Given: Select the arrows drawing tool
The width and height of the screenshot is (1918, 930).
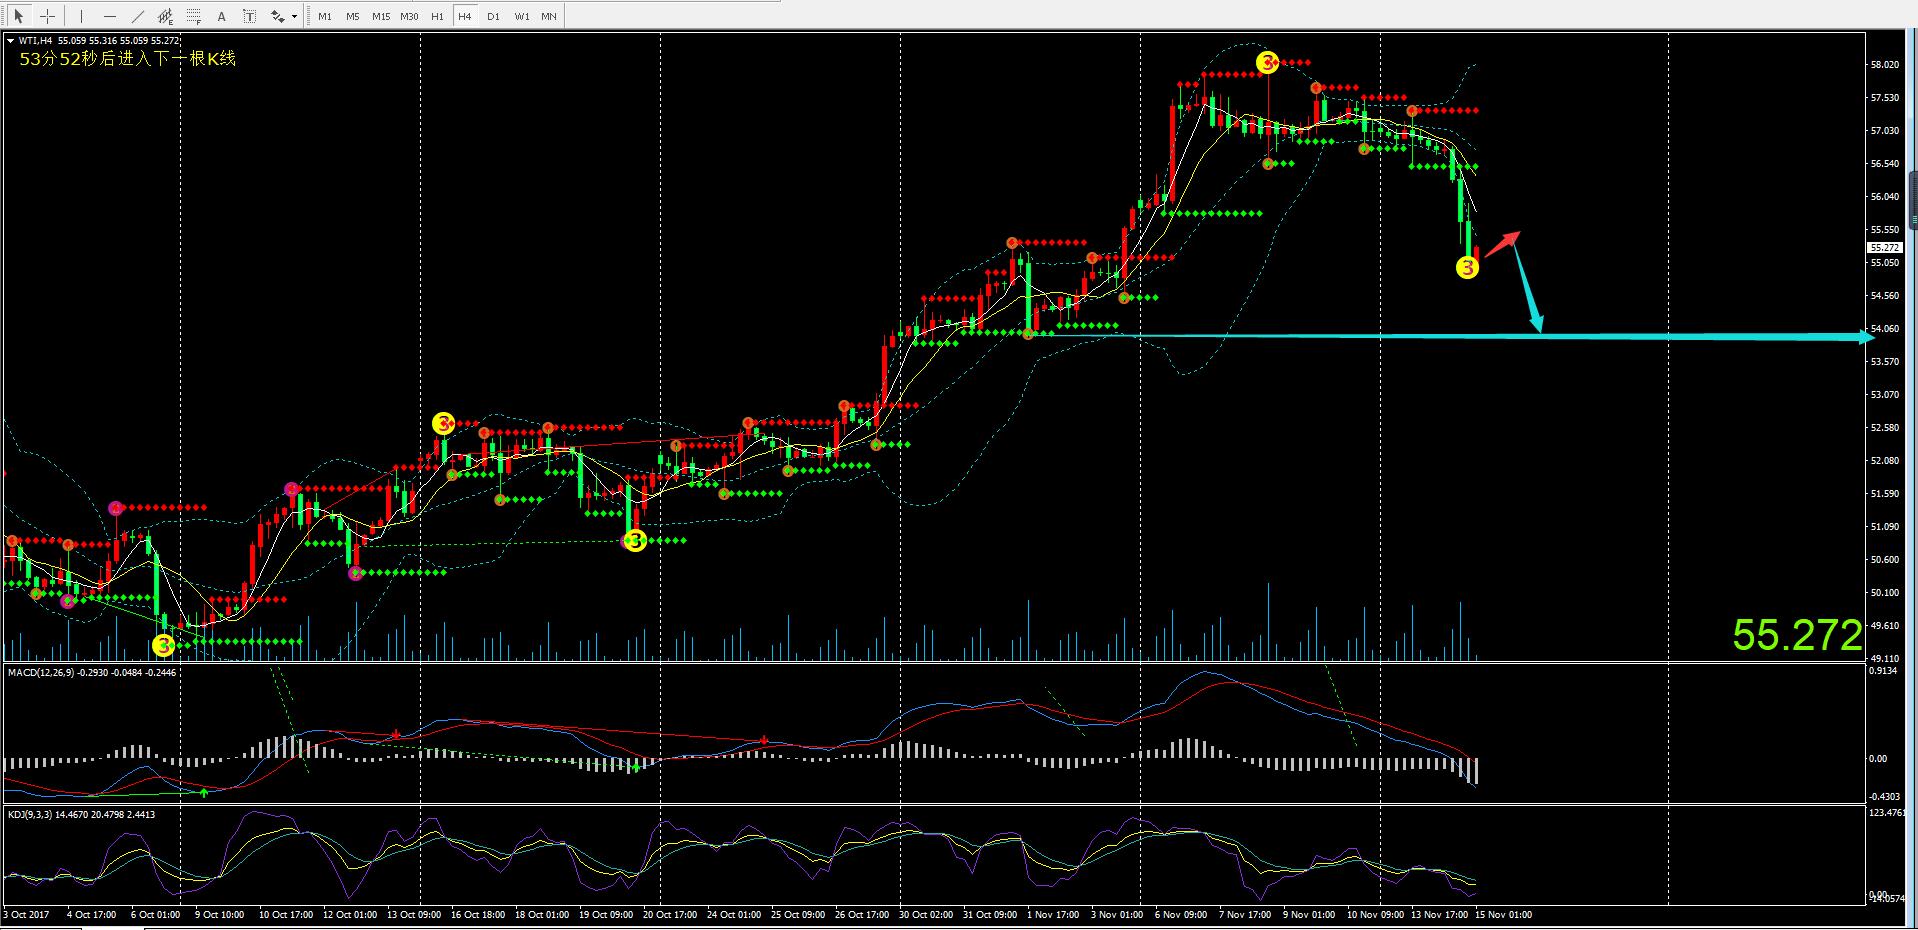Looking at the screenshot, I should pyautogui.click(x=278, y=16).
